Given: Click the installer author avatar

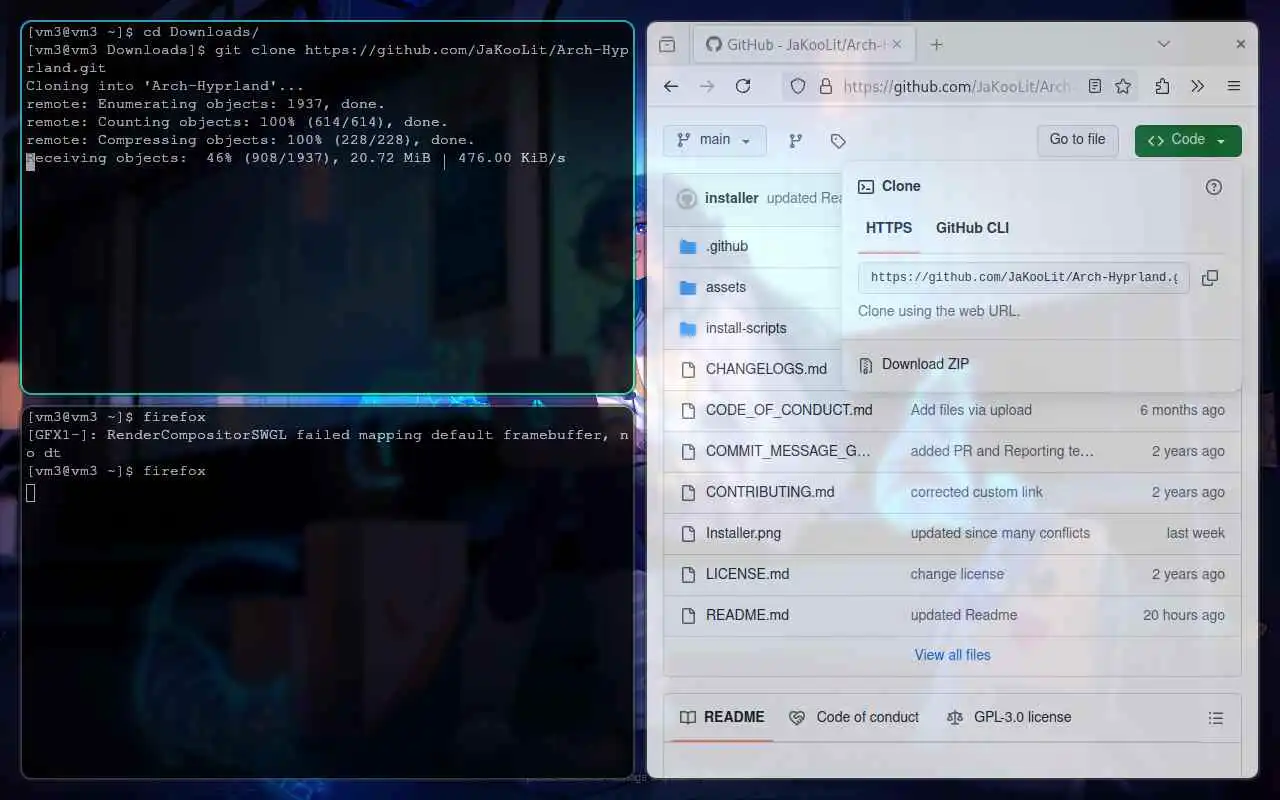Looking at the screenshot, I should 687,198.
